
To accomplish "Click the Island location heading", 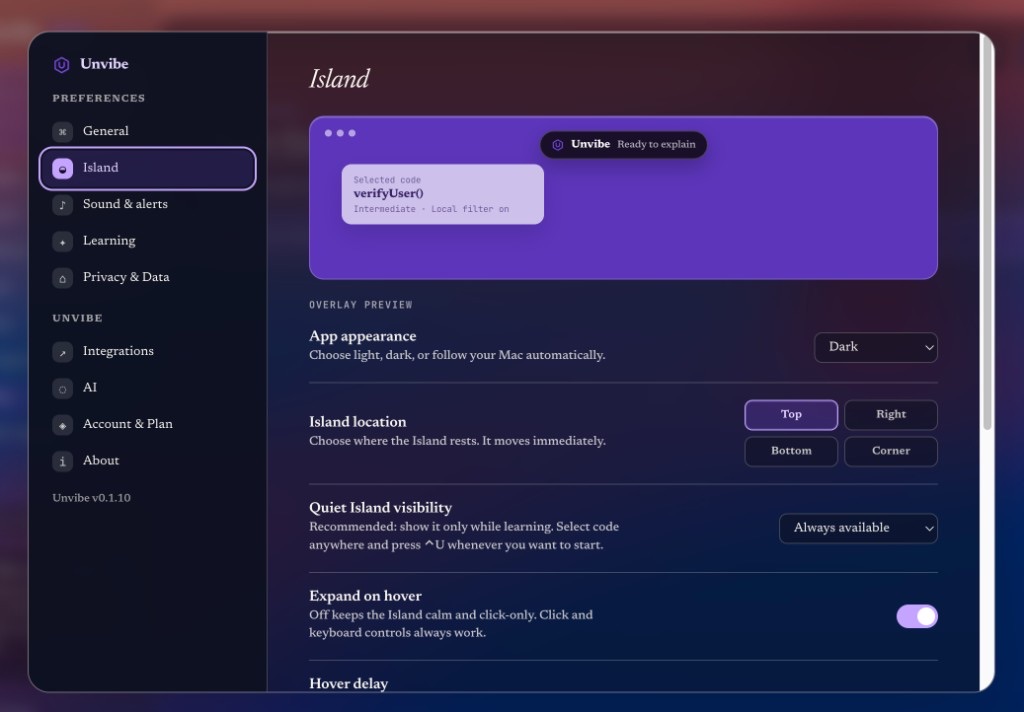I will click(x=357, y=422).
